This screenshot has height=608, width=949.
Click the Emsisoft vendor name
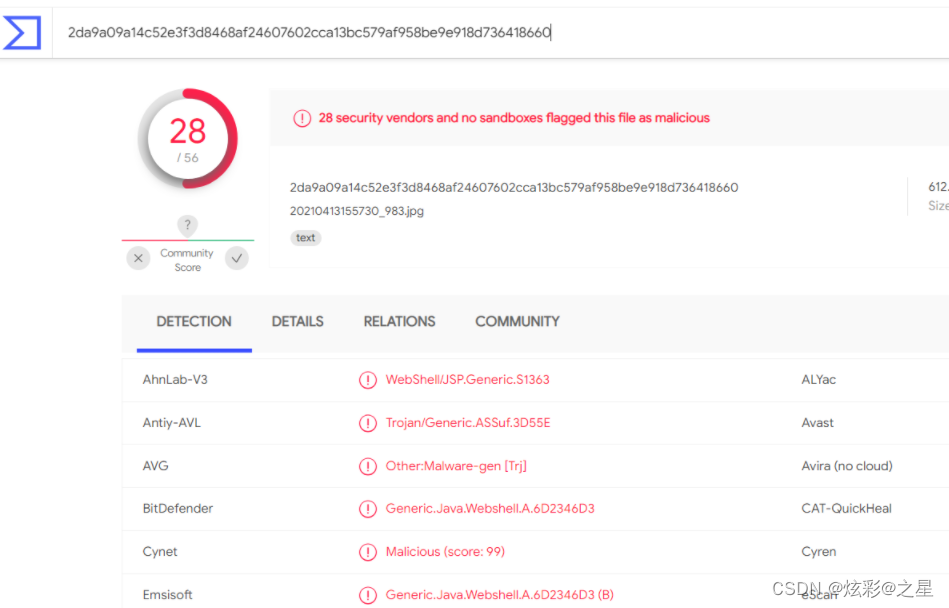point(167,595)
